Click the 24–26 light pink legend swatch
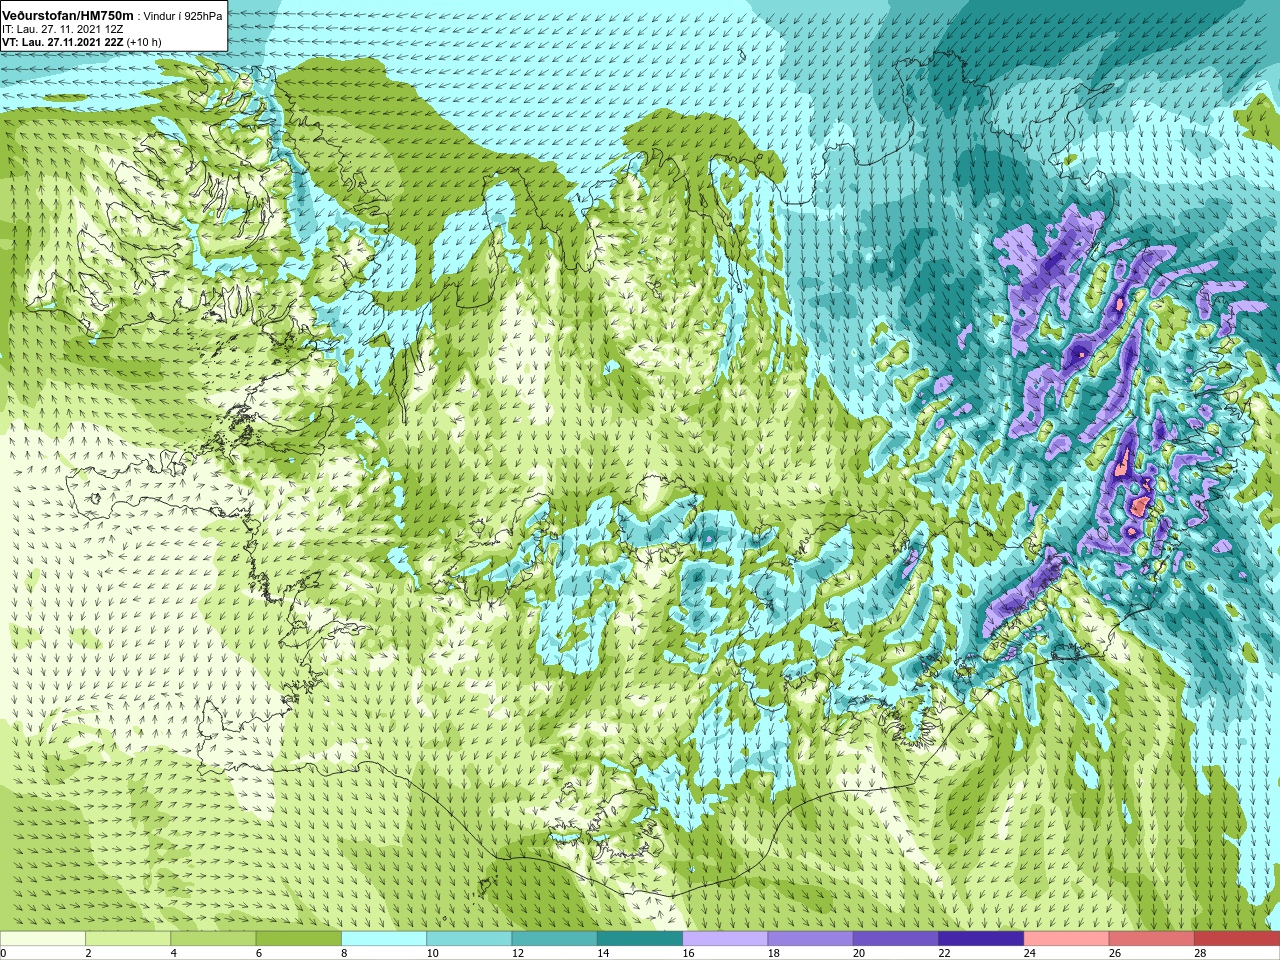The image size is (1280, 960). click(x=1067, y=939)
